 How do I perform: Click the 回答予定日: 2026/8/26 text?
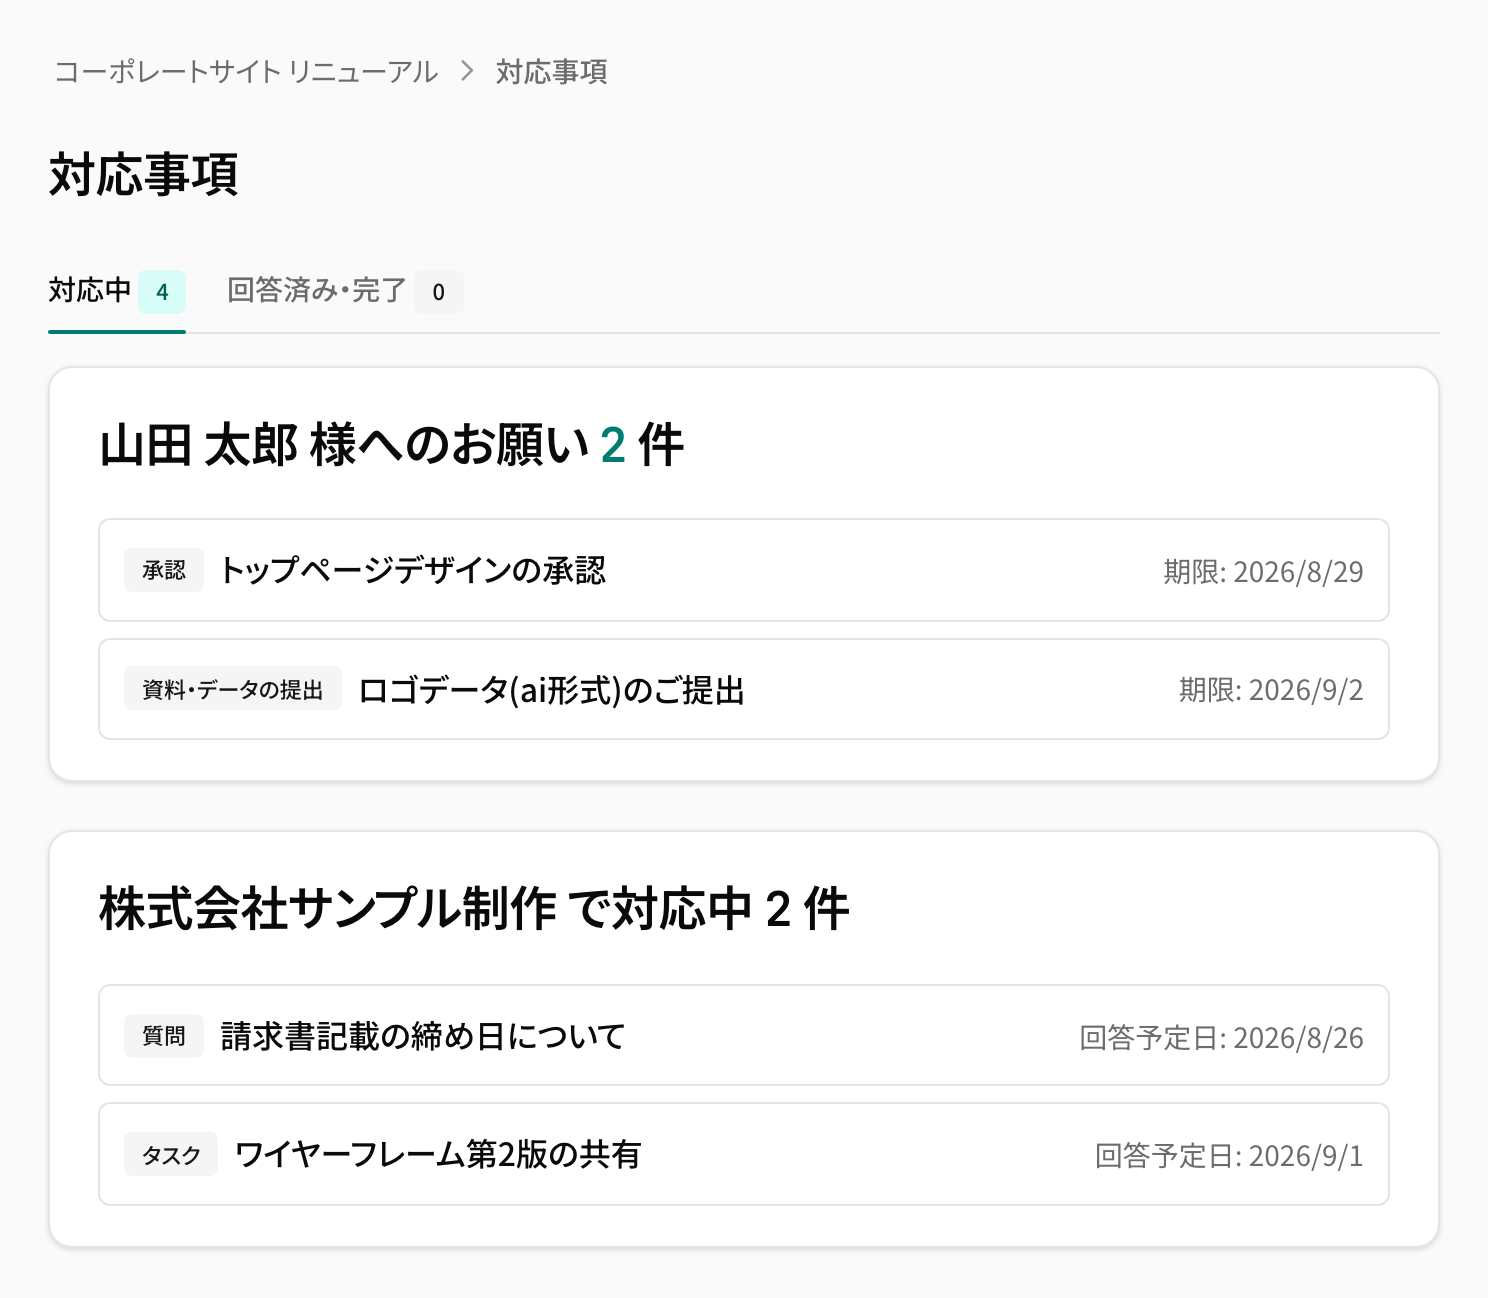[1221, 1037]
